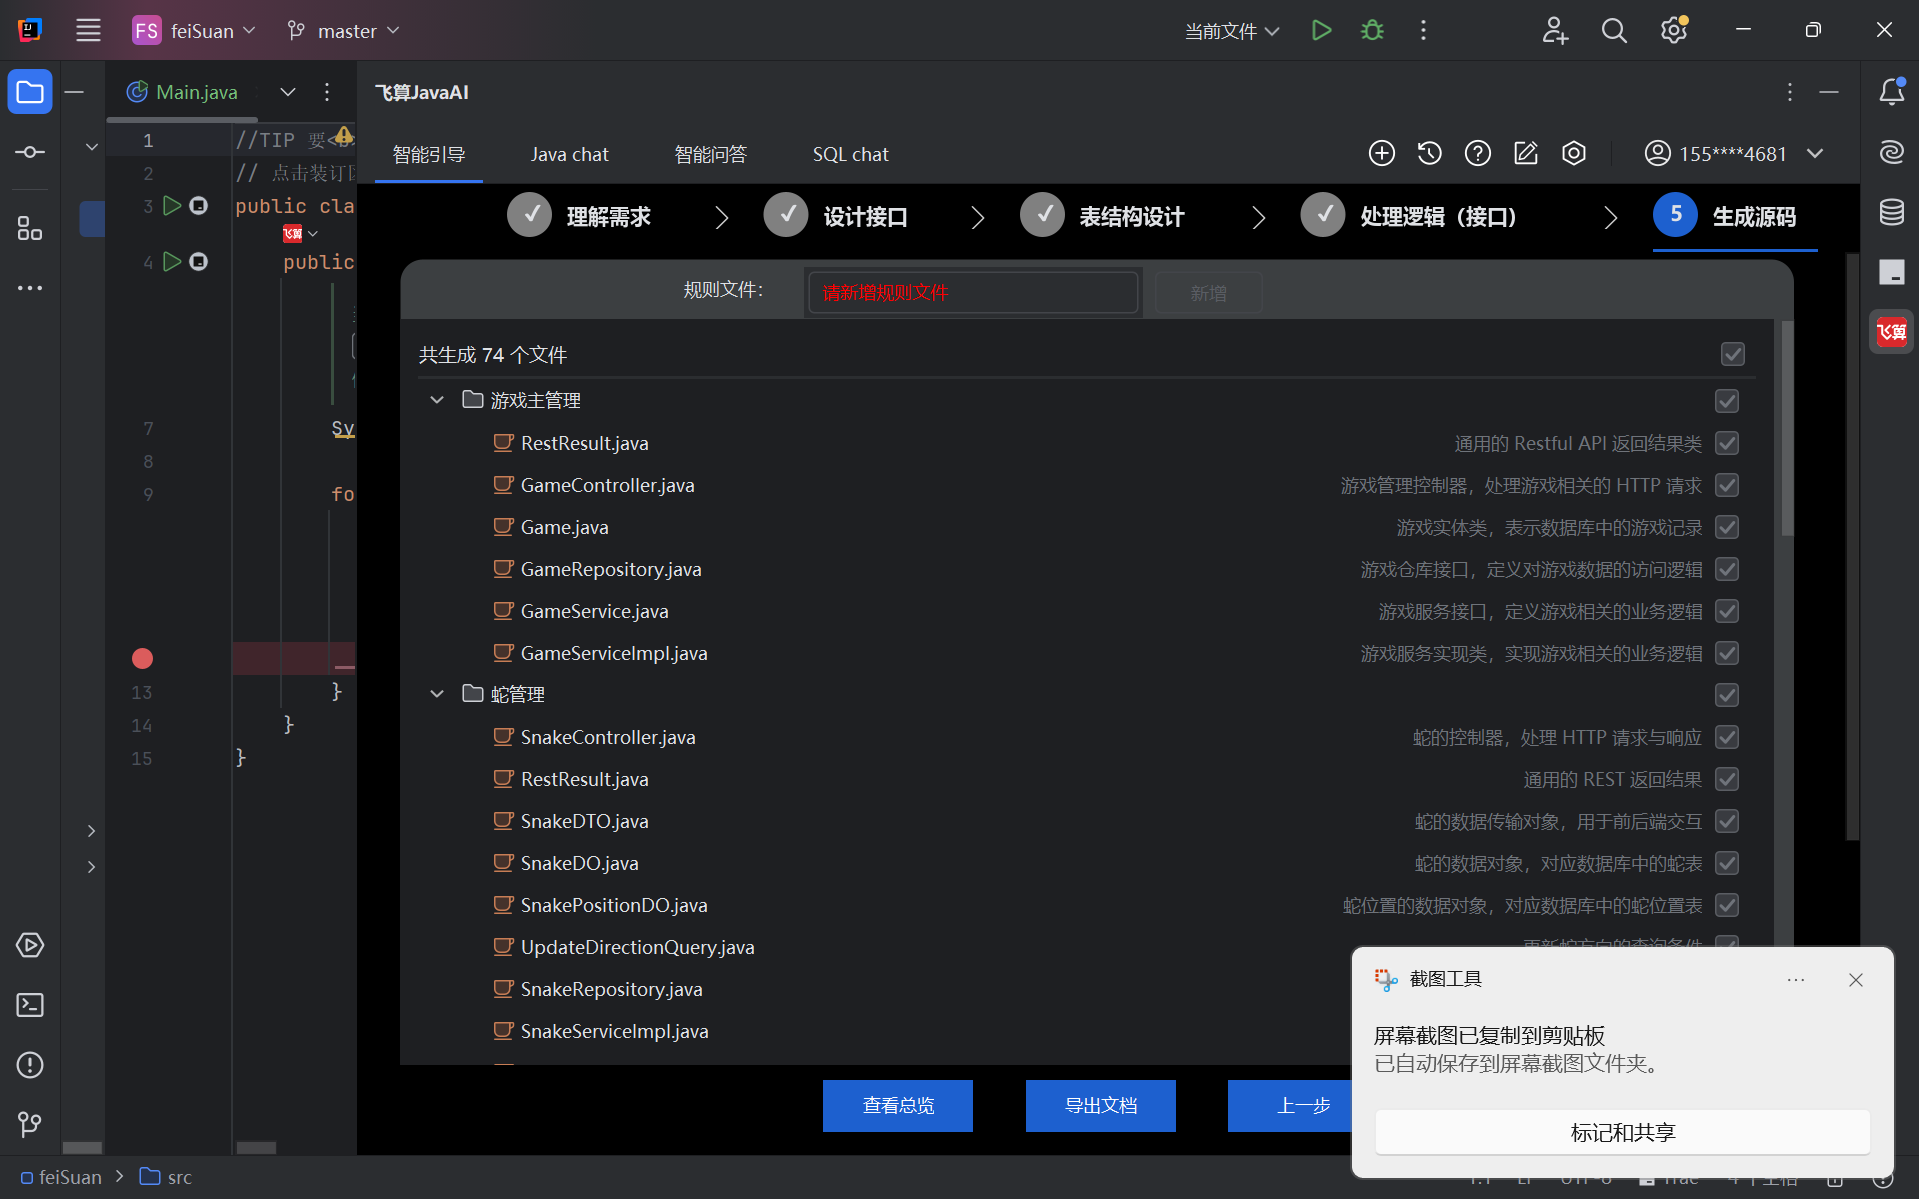
Task: Open the Git tool window icon
Action: [30, 1125]
